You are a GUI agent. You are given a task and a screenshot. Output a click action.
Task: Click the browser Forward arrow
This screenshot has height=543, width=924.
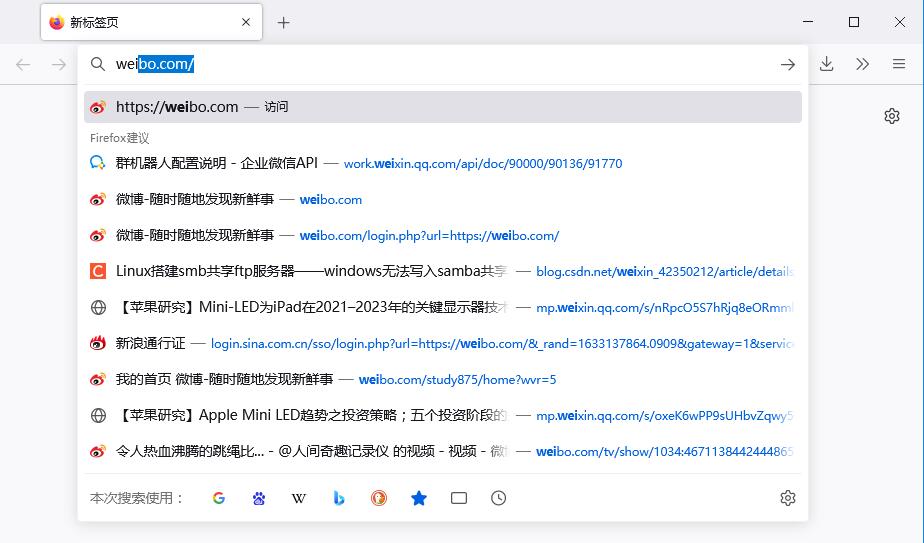59,64
